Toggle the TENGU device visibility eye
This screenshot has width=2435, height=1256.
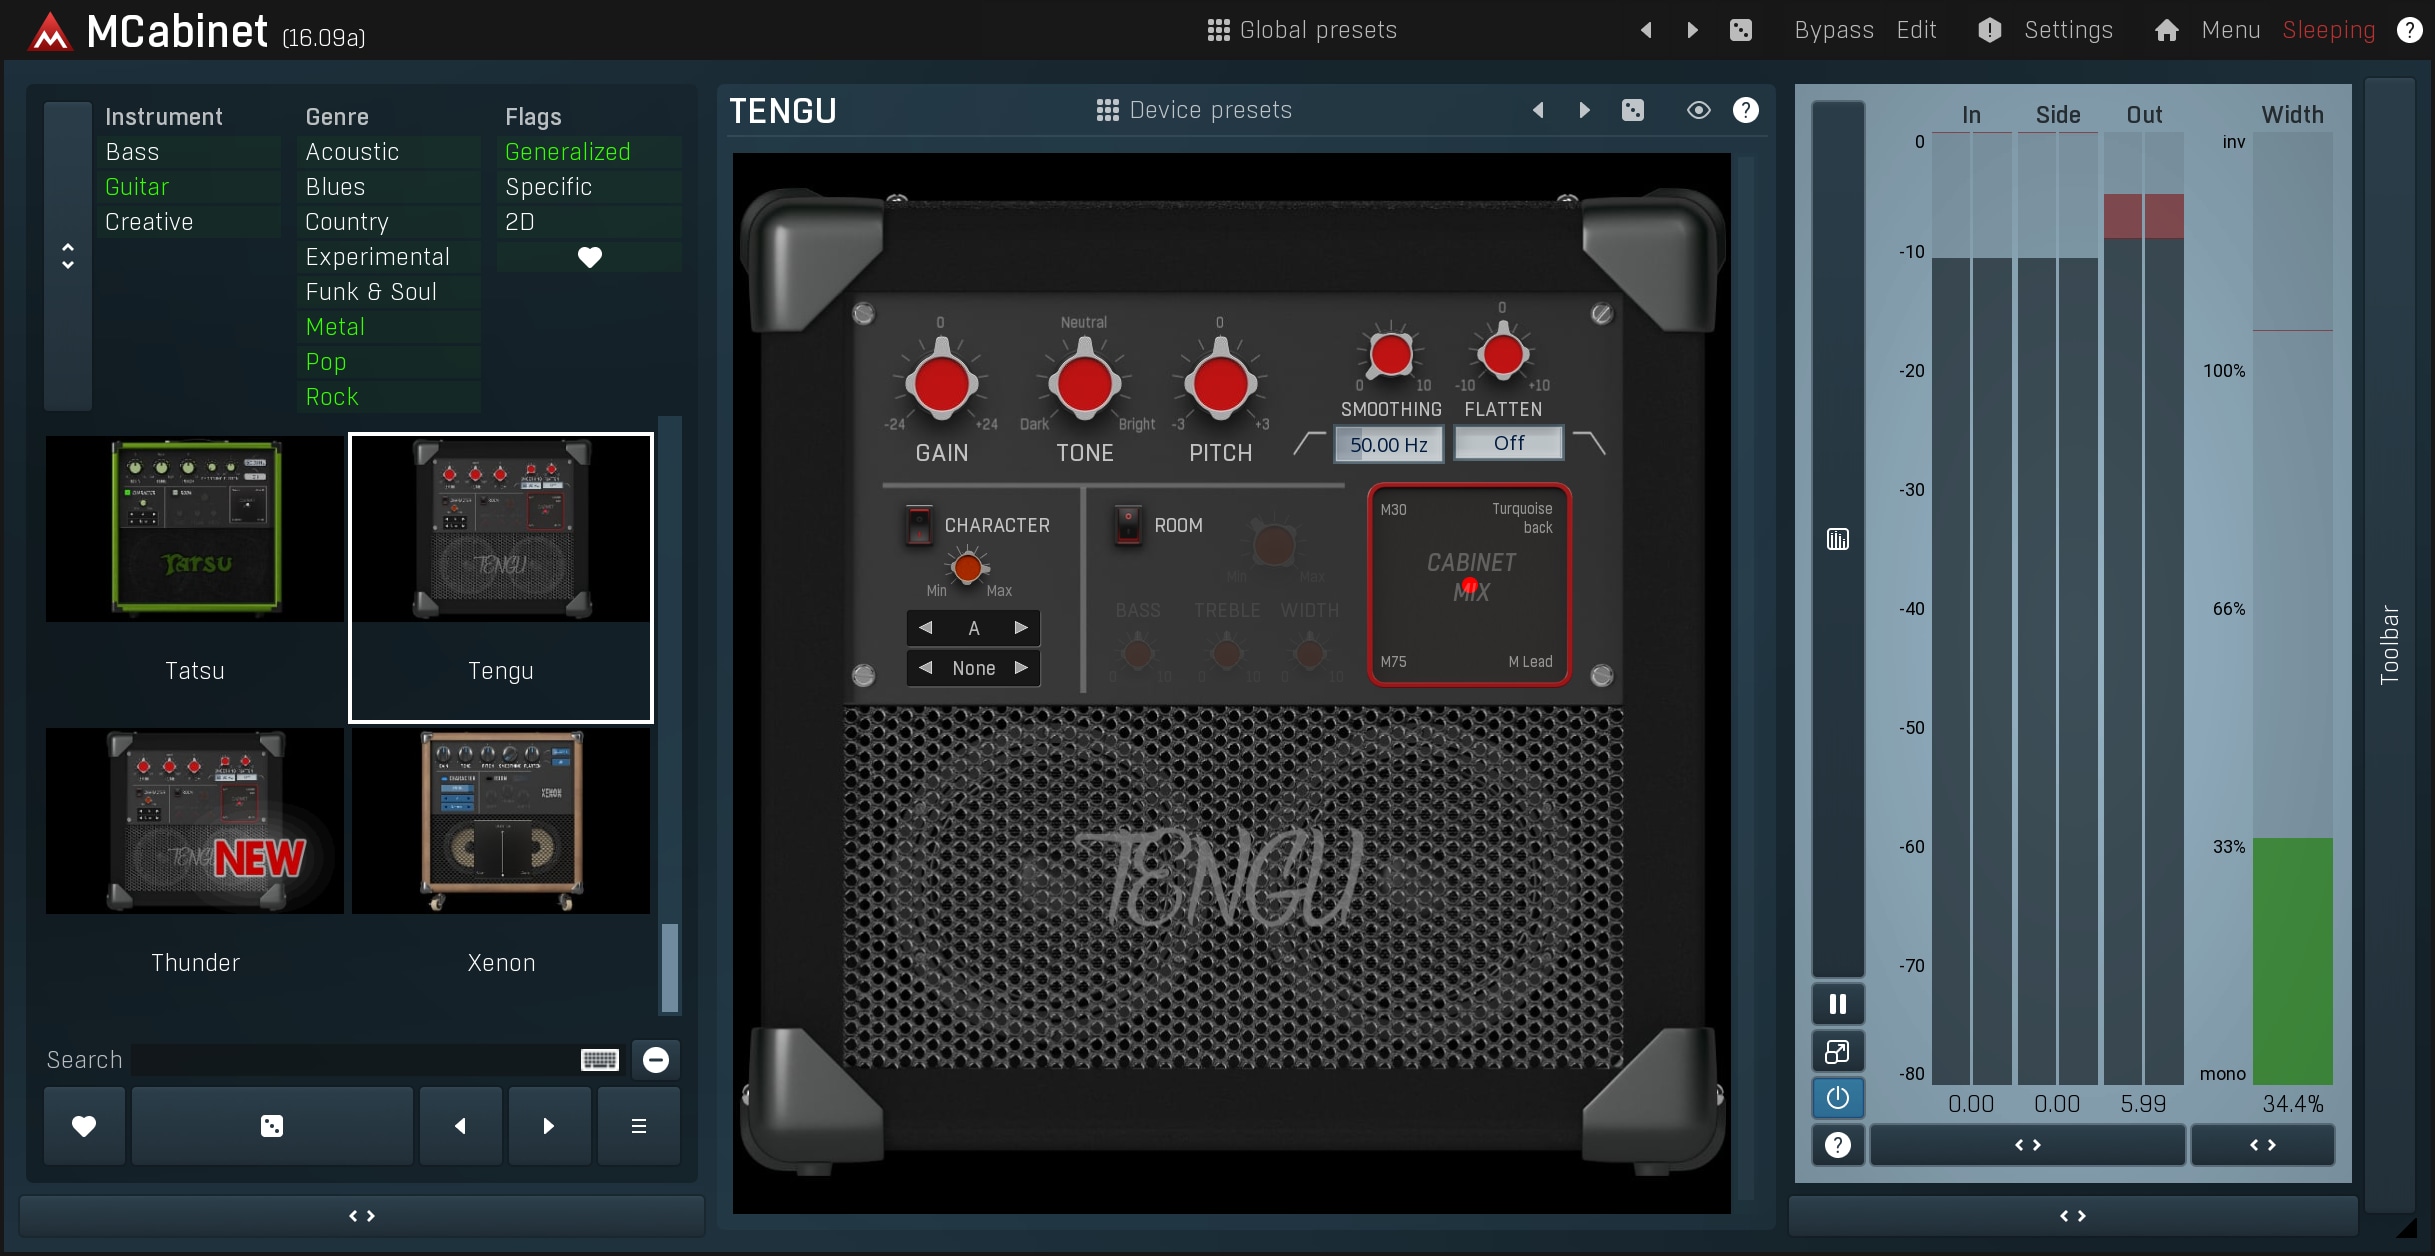click(1698, 110)
